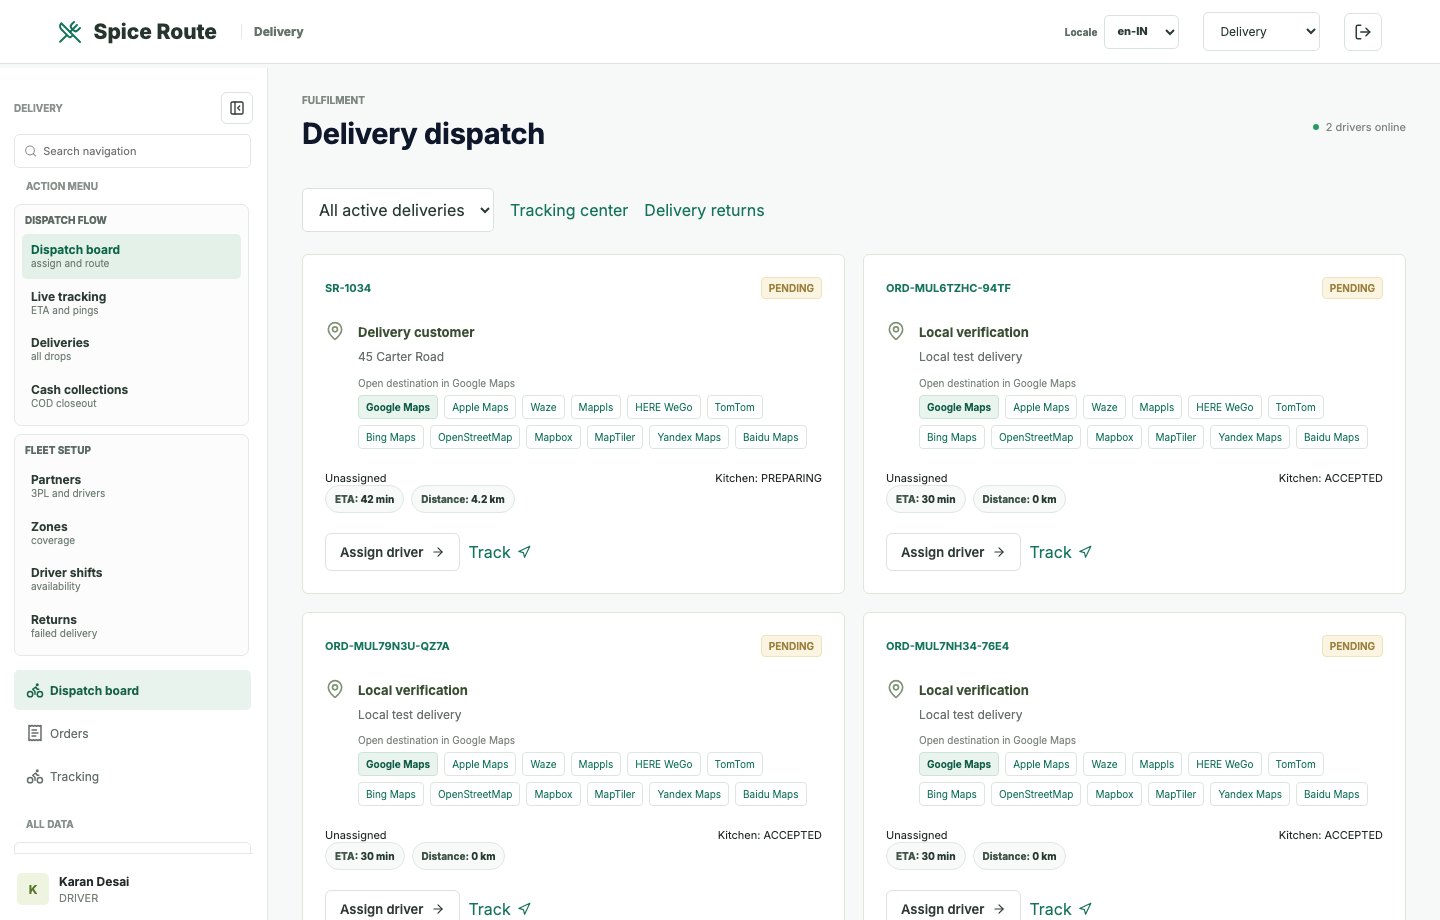The image size is (1440, 920).
Task: Open SR-1034 destination in Google Maps
Action: tap(398, 407)
